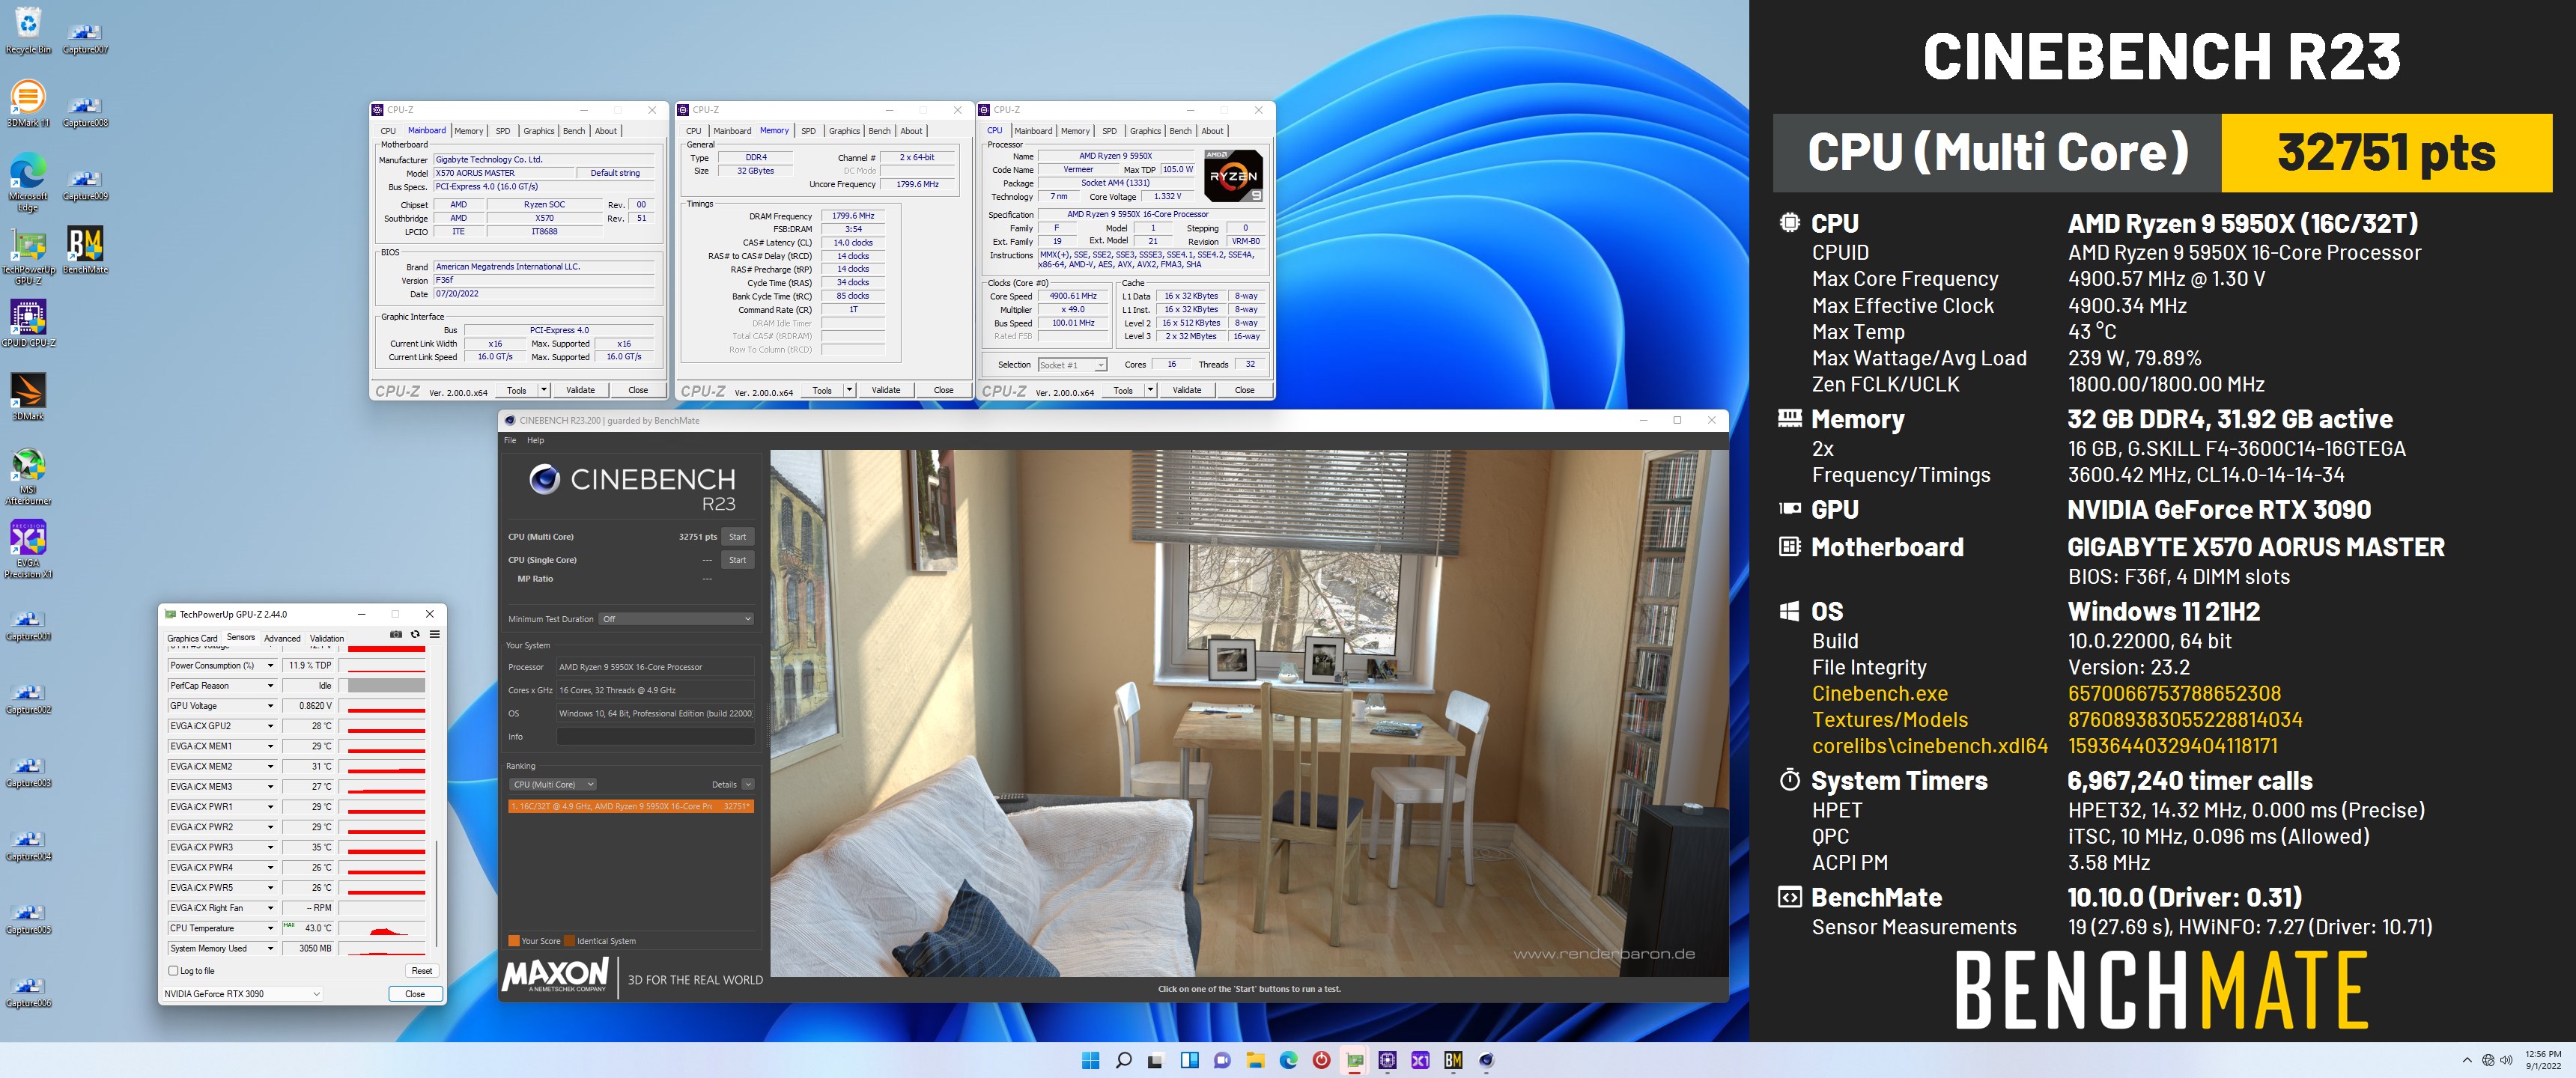Take a GPU-Z screenshot with camera icon
The height and width of the screenshot is (1078, 2576).
coord(396,634)
